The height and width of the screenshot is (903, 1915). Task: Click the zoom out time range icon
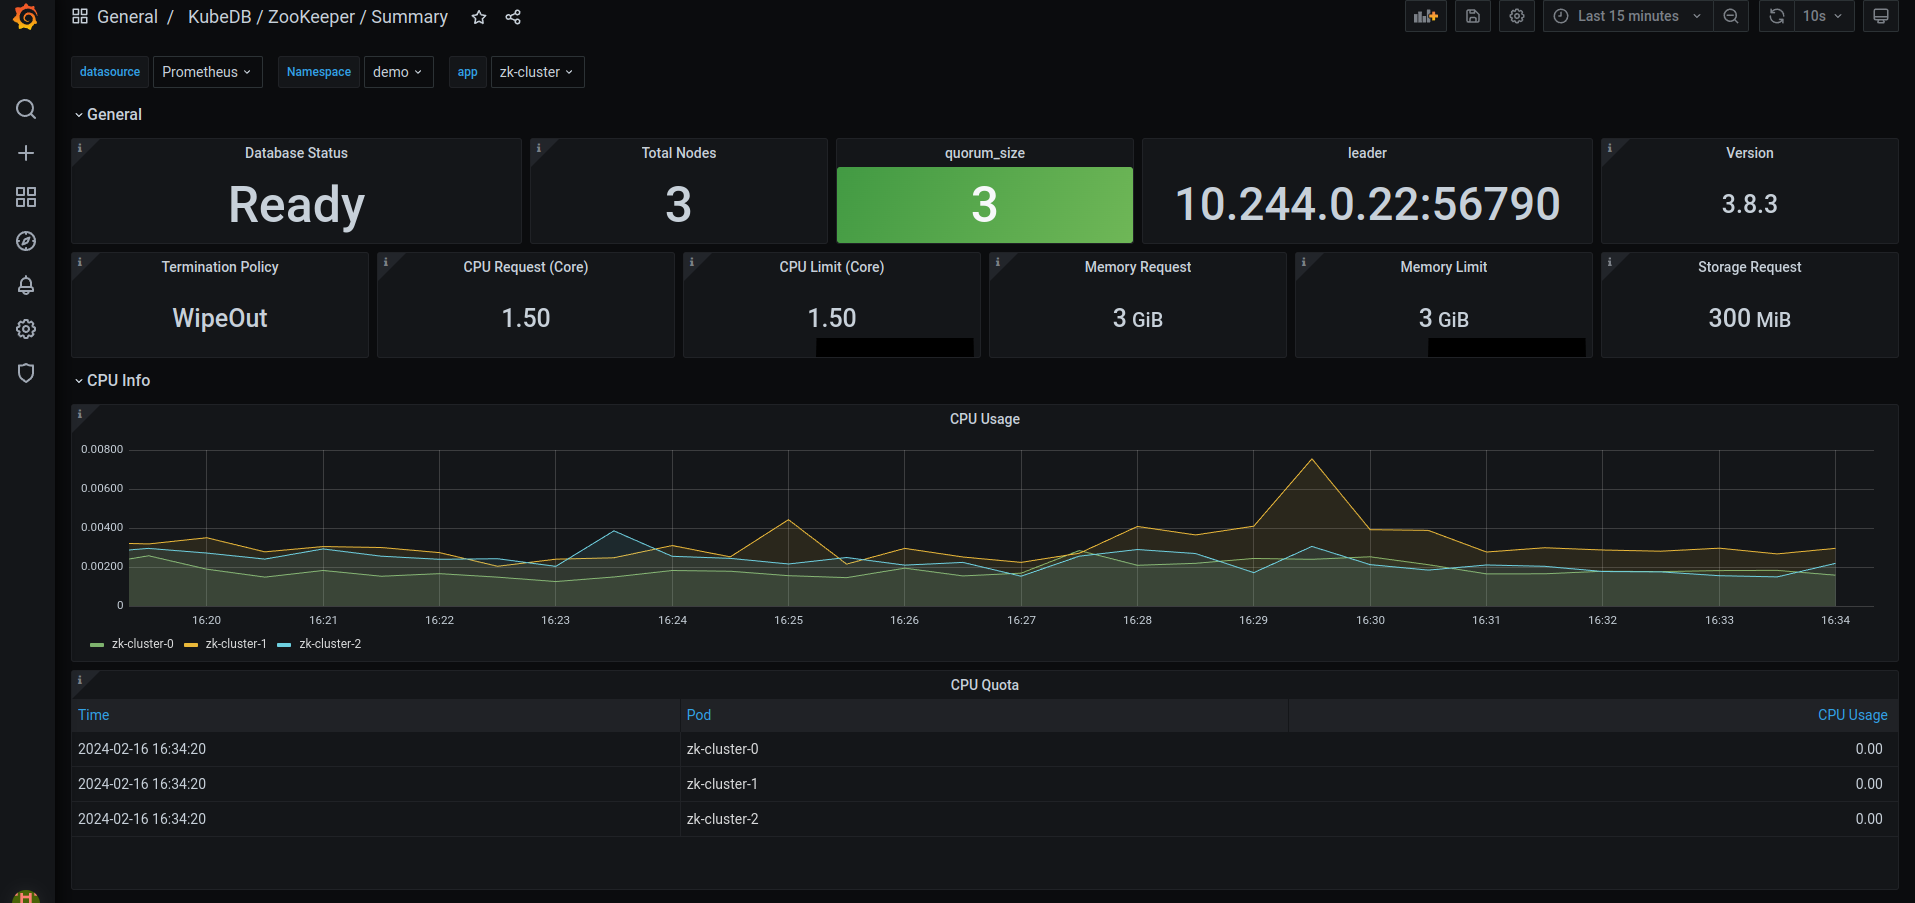(1731, 15)
